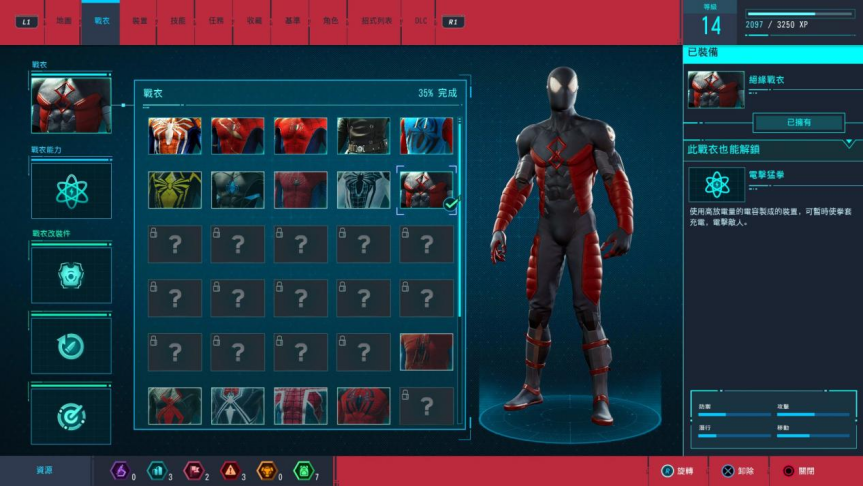Open the first suit mod shield icon slot
863x486 pixels.
(x=72, y=275)
